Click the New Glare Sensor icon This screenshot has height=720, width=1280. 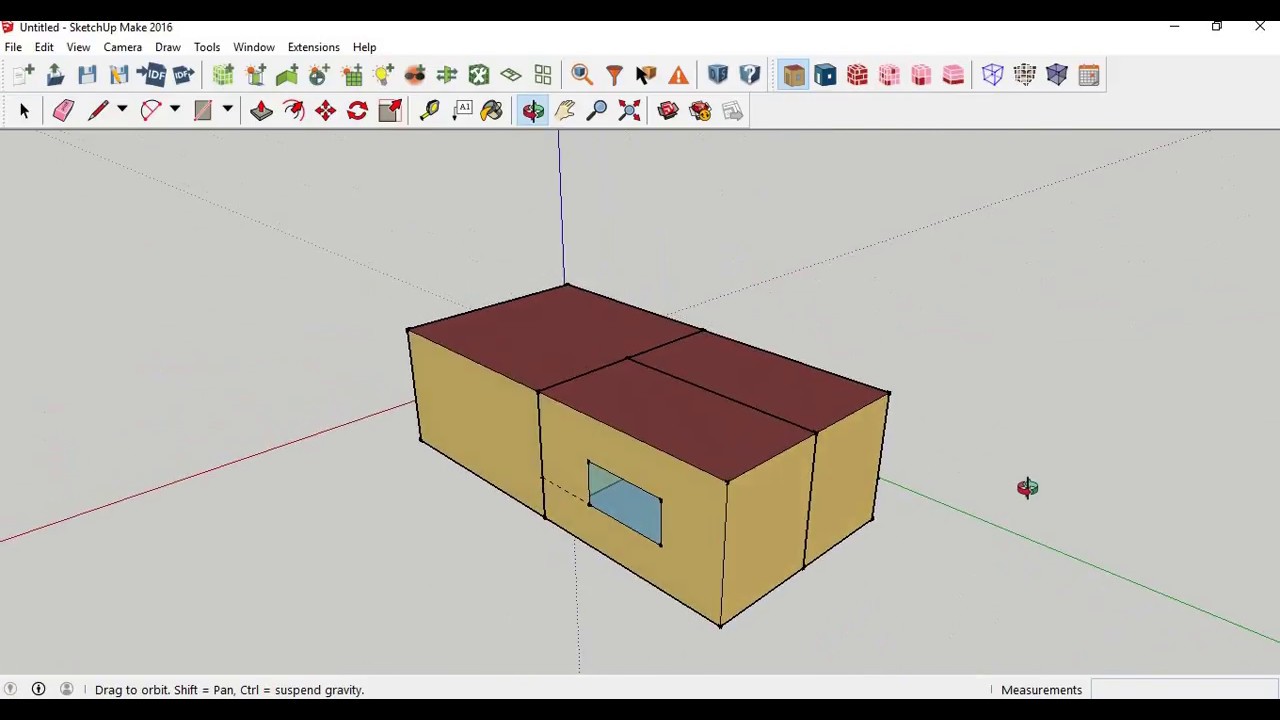click(x=415, y=75)
